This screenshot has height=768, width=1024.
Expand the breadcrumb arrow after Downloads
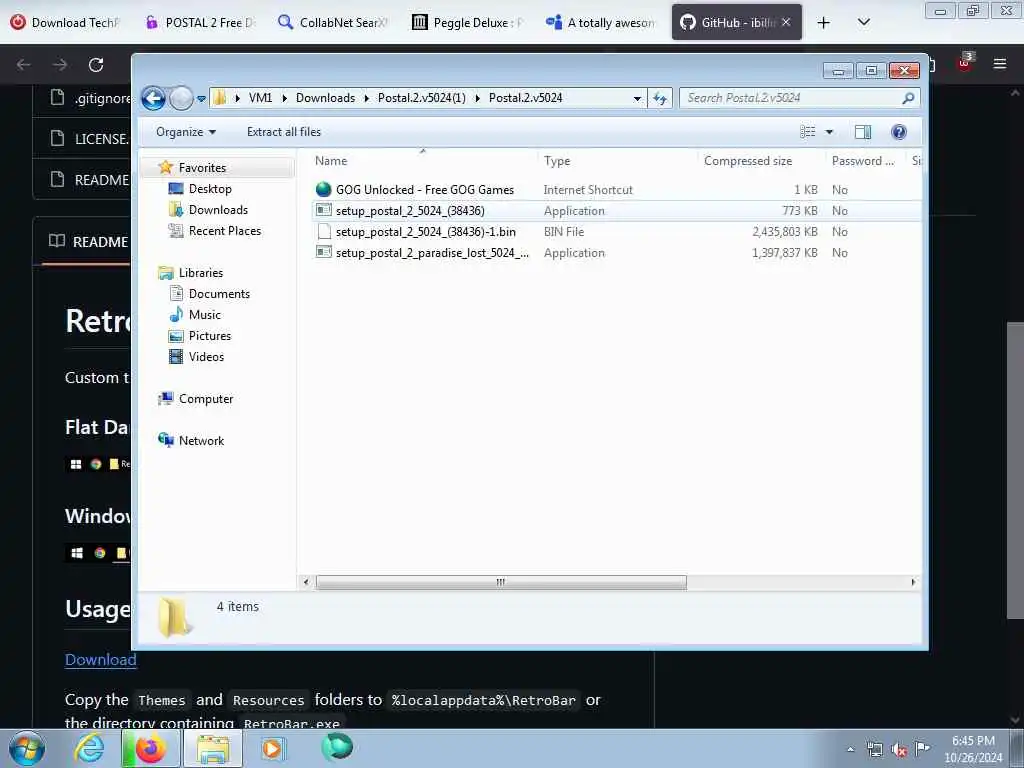click(x=366, y=99)
